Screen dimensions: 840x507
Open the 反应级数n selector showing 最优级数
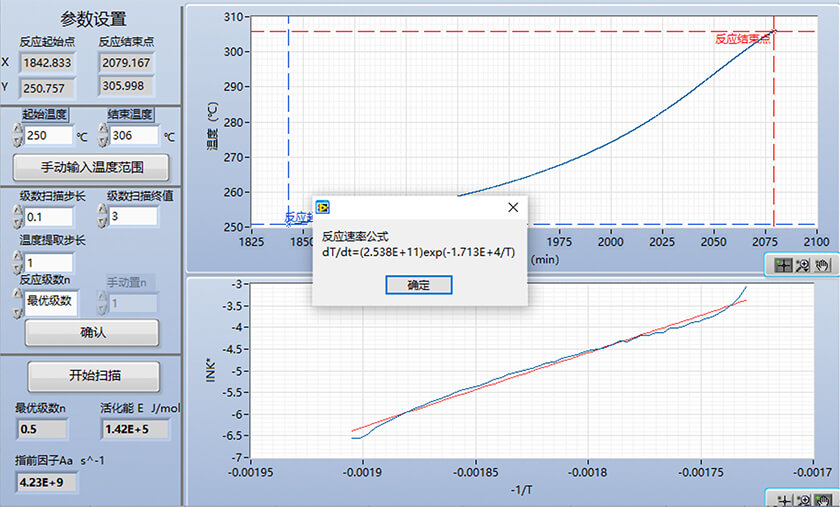pyautogui.click(x=48, y=301)
